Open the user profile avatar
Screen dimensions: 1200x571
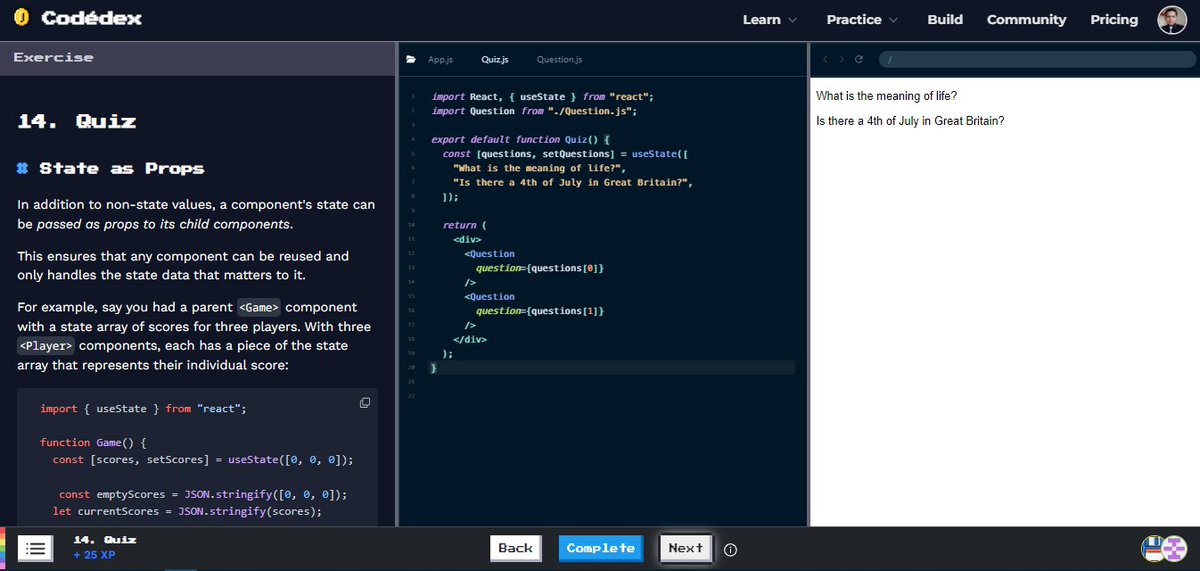[x=1171, y=19]
